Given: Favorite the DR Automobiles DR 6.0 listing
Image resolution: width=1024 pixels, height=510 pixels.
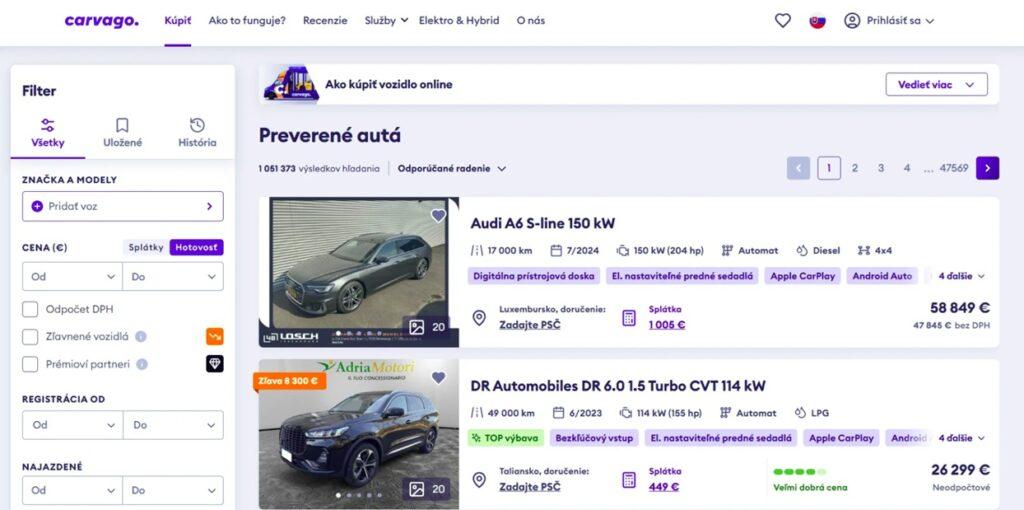Looking at the screenshot, I should [438, 377].
